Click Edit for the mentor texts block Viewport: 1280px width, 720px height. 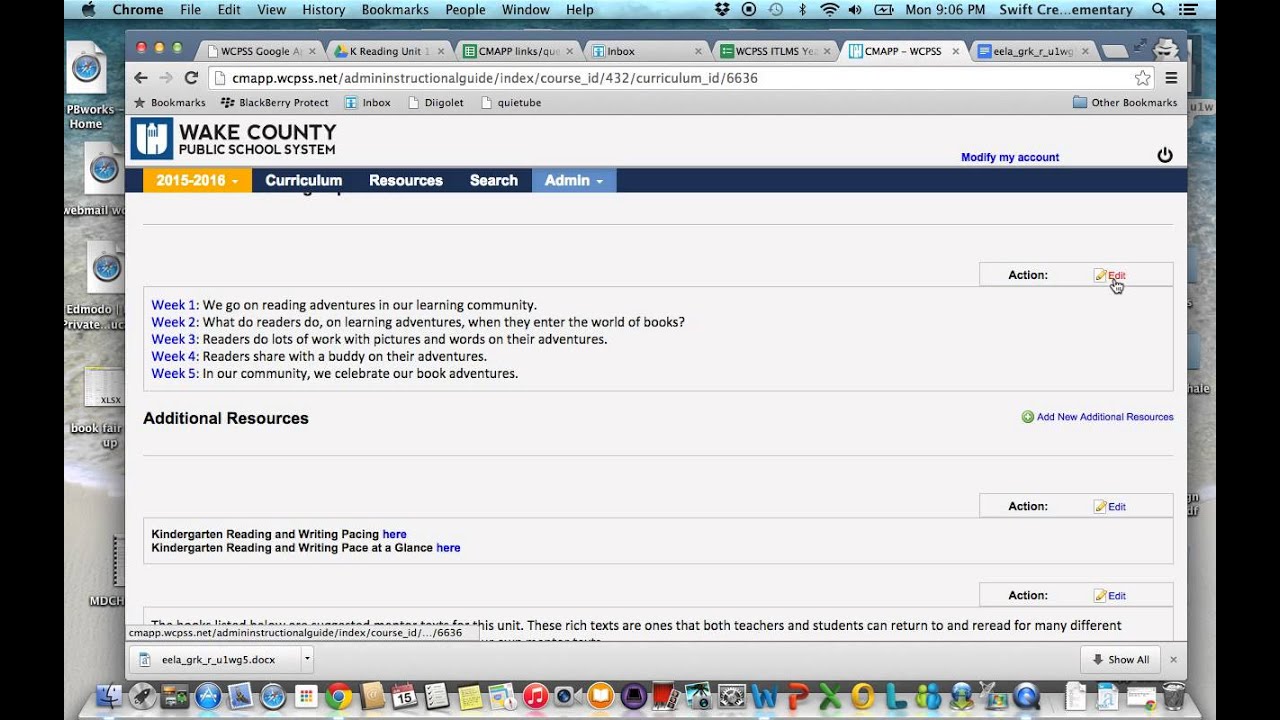click(1110, 596)
